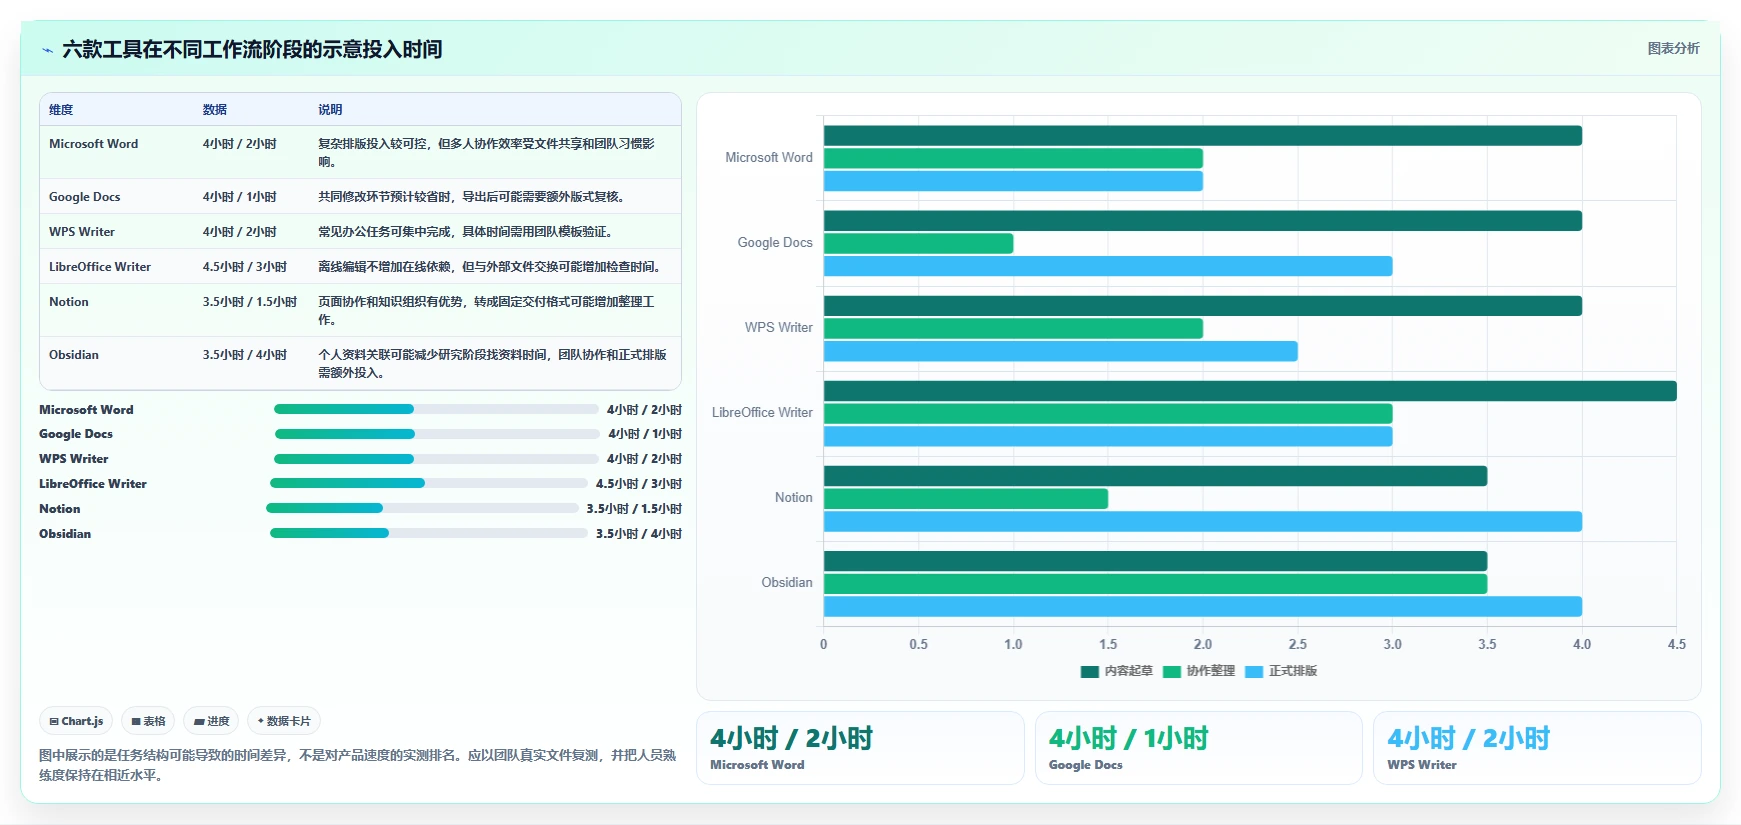Select the WPS Writer table row name
Image resolution: width=1741 pixels, height=825 pixels.
point(82,232)
